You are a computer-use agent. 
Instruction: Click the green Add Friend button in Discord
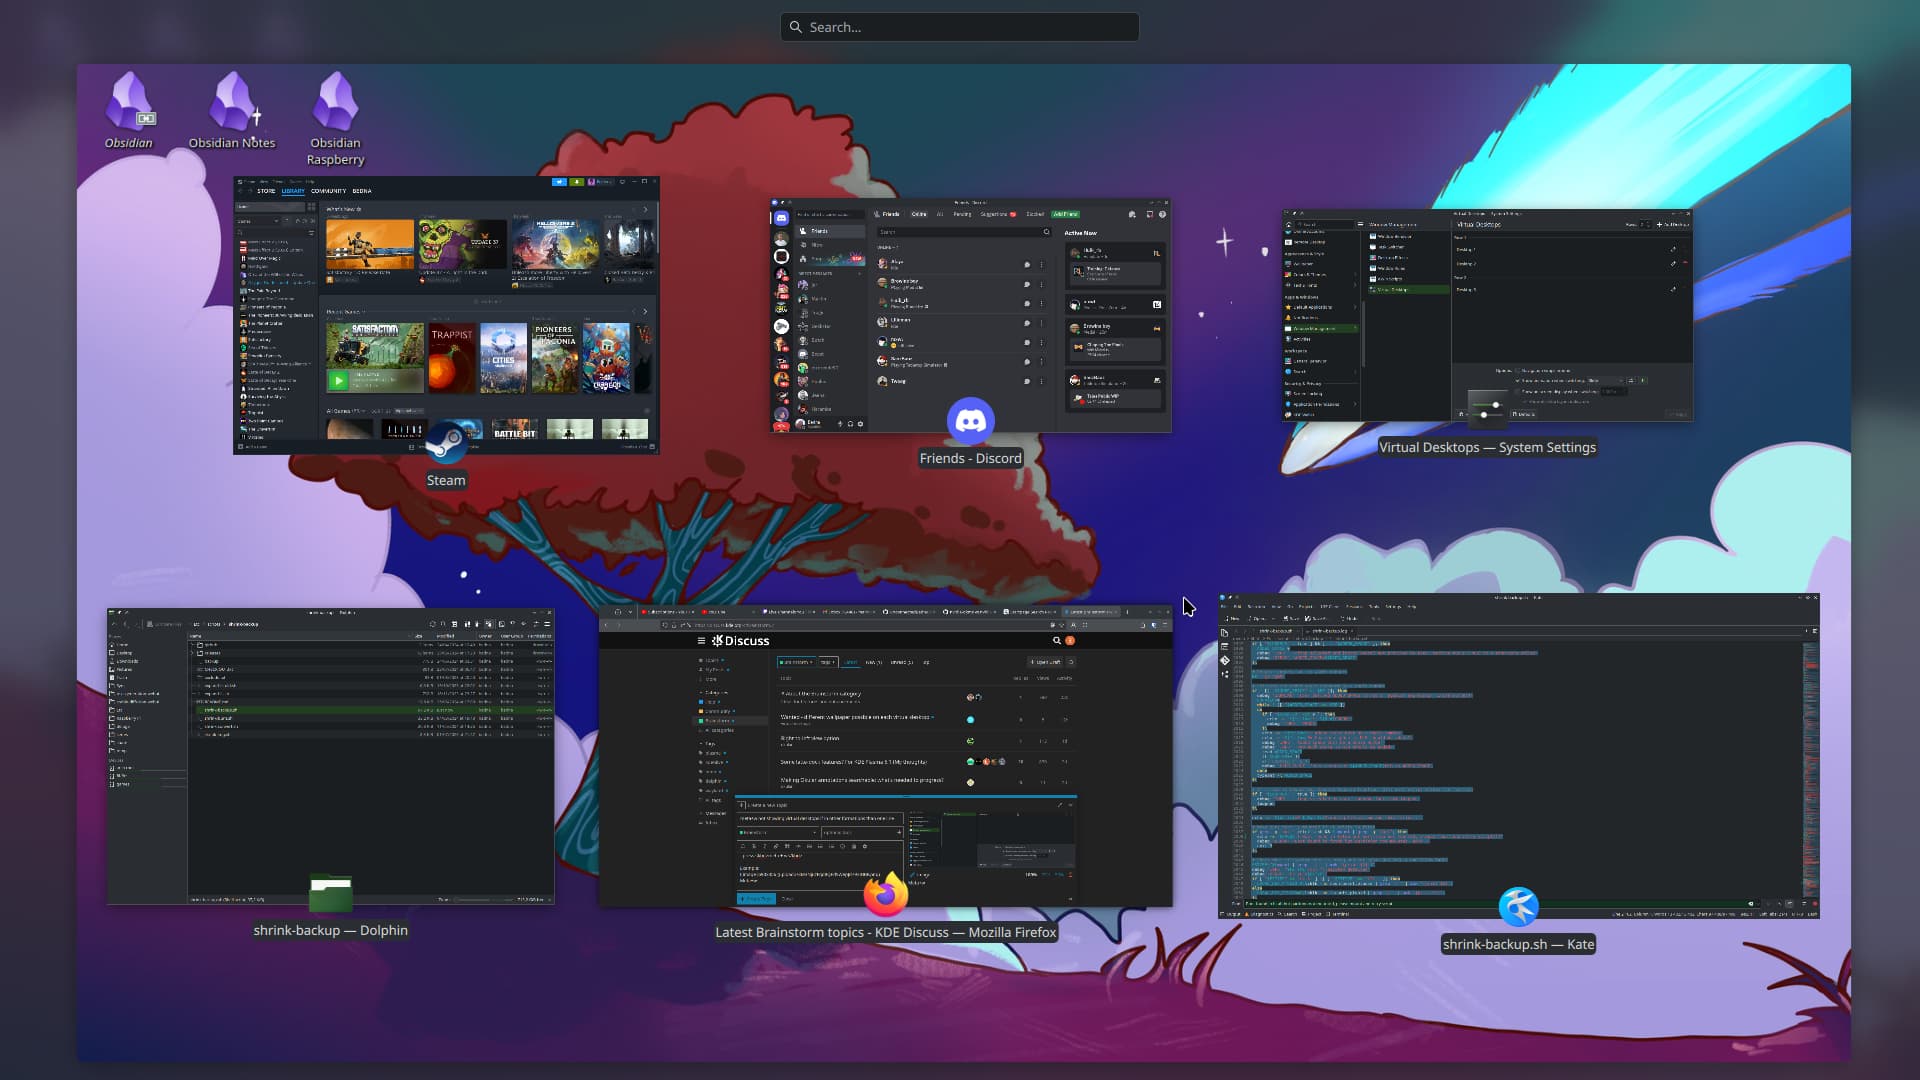click(1065, 214)
